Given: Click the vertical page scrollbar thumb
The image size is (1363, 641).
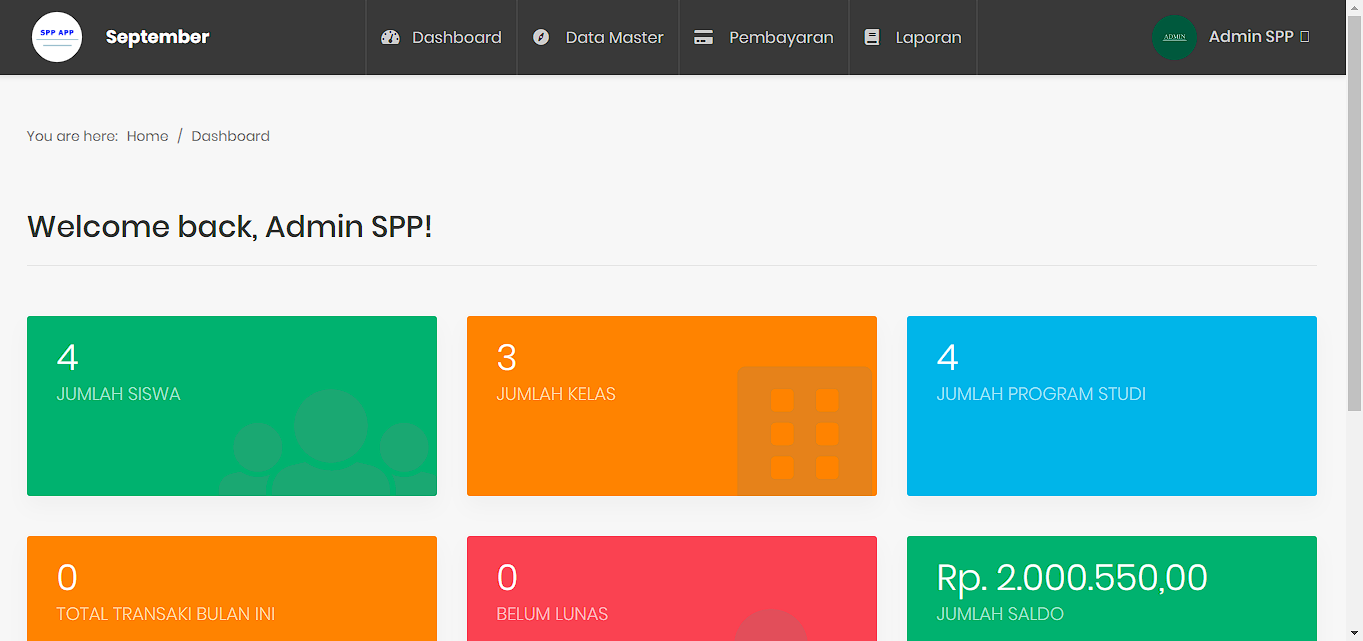Looking at the screenshot, I should coord(1354,214).
